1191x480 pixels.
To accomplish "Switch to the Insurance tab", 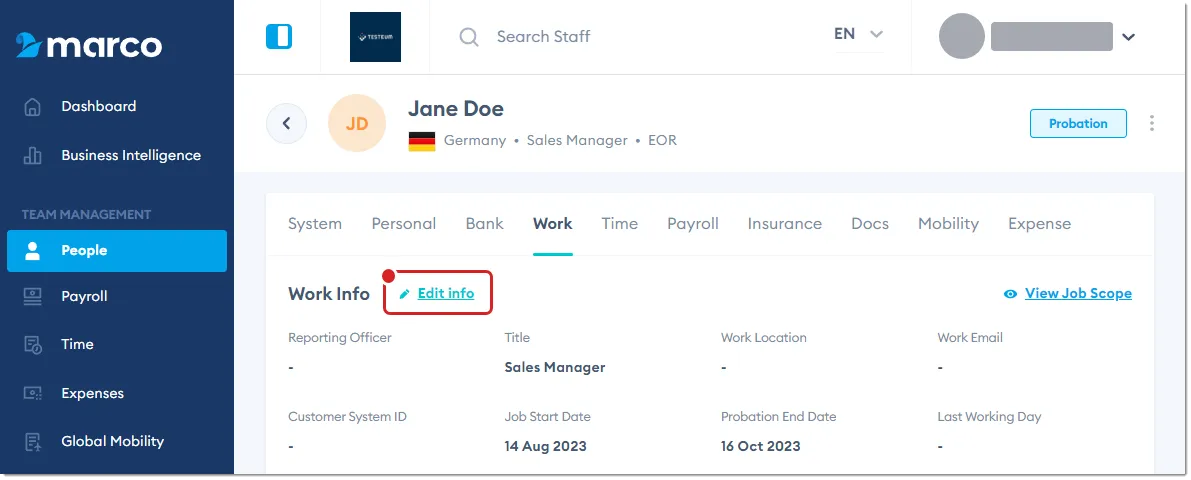I will click(x=785, y=224).
